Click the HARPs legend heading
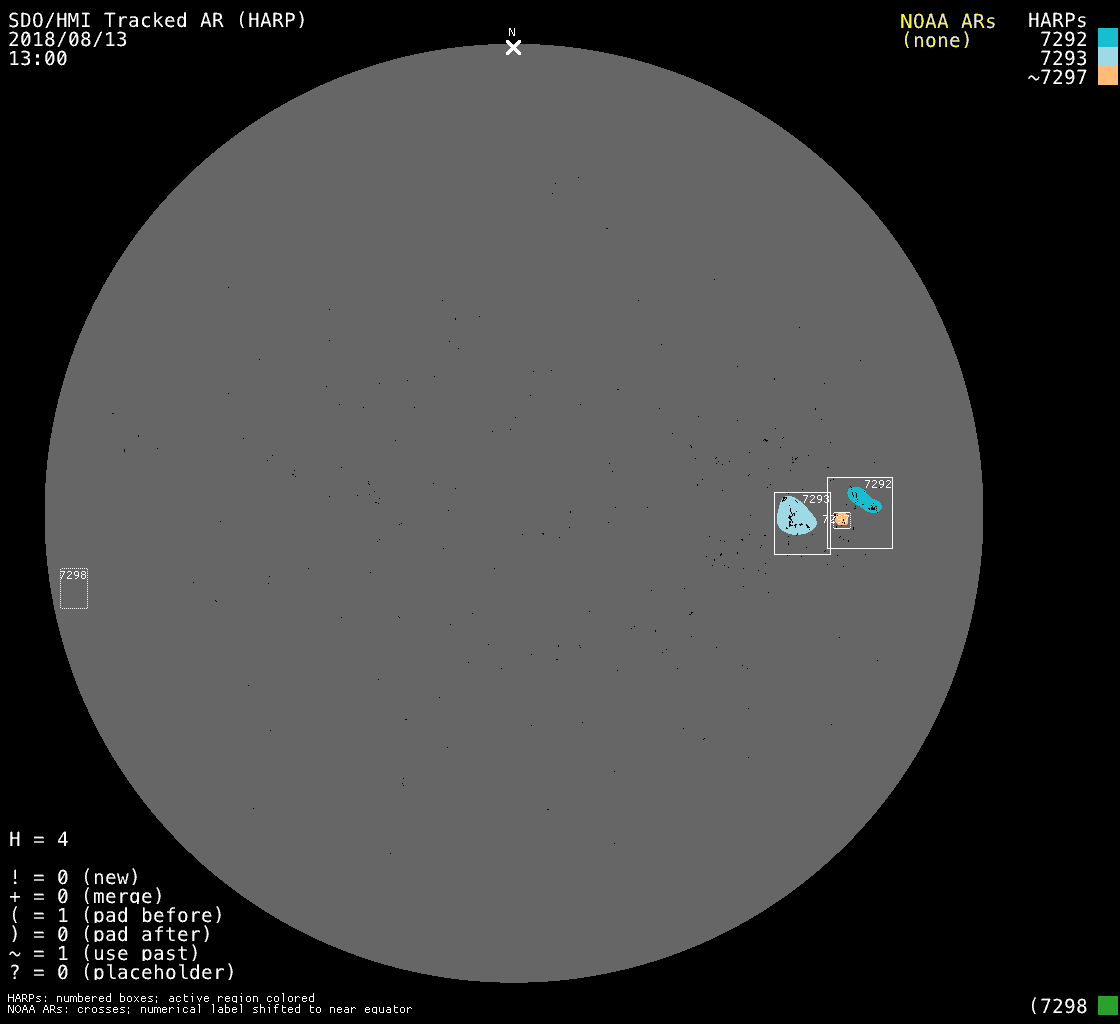This screenshot has height=1024, width=1120. tap(1057, 21)
